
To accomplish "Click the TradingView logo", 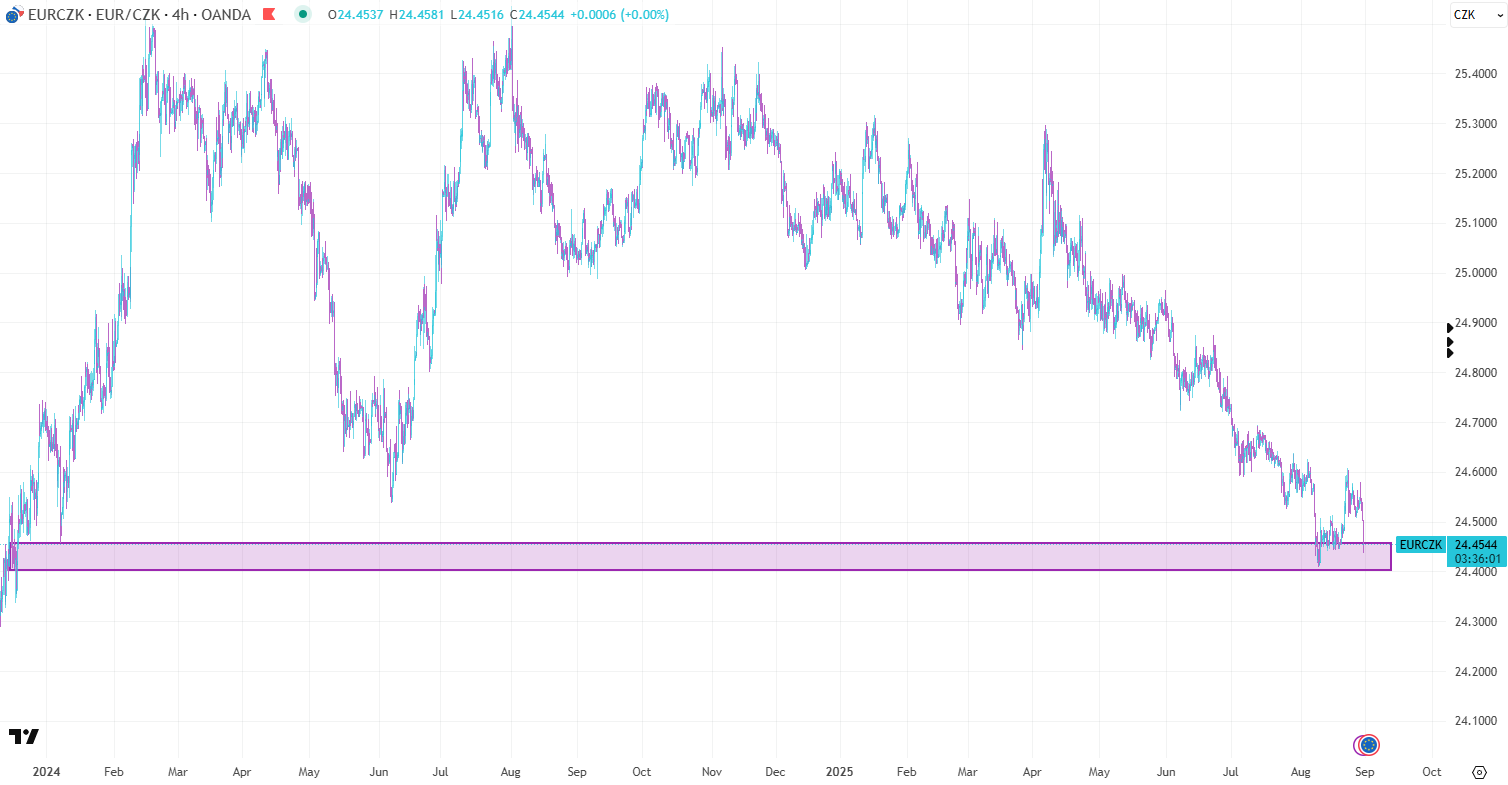I will [24, 736].
